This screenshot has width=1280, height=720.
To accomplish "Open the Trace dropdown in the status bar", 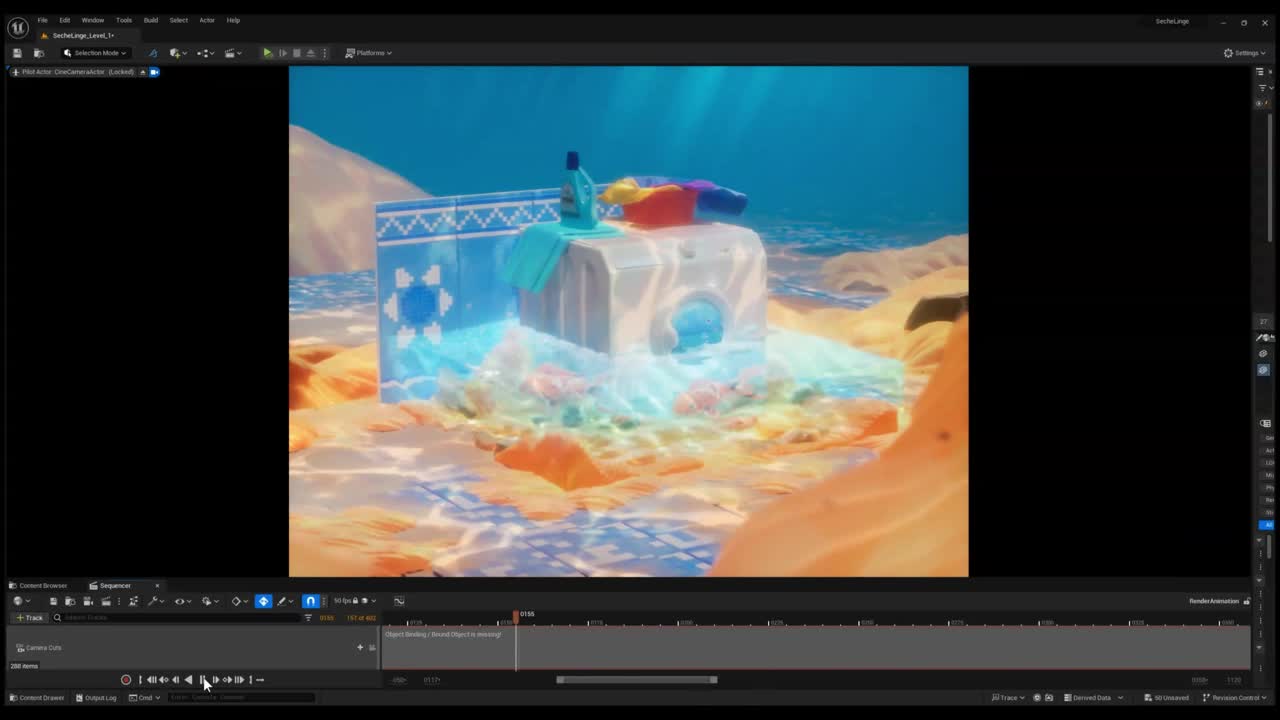I will [x=1010, y=698].
